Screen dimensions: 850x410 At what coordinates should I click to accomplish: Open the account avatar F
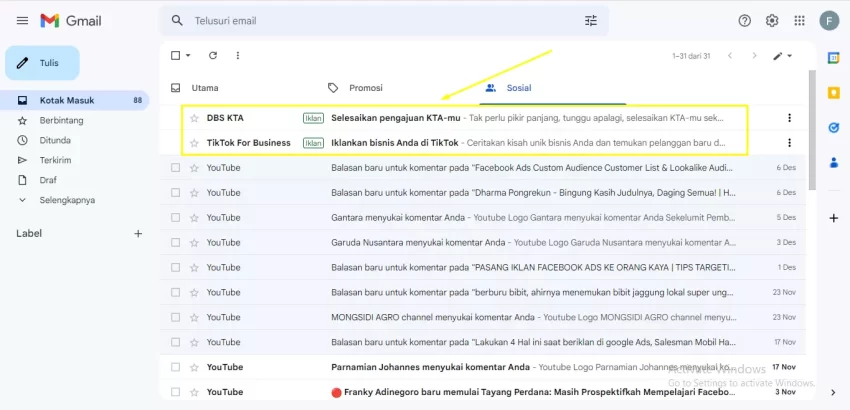click(829, 21)
